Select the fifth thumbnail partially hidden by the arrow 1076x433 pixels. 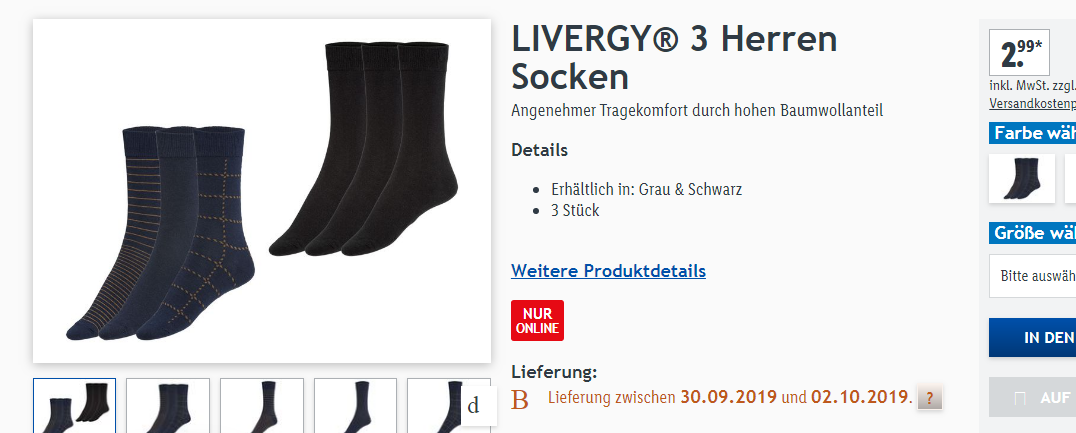(434, 406)
